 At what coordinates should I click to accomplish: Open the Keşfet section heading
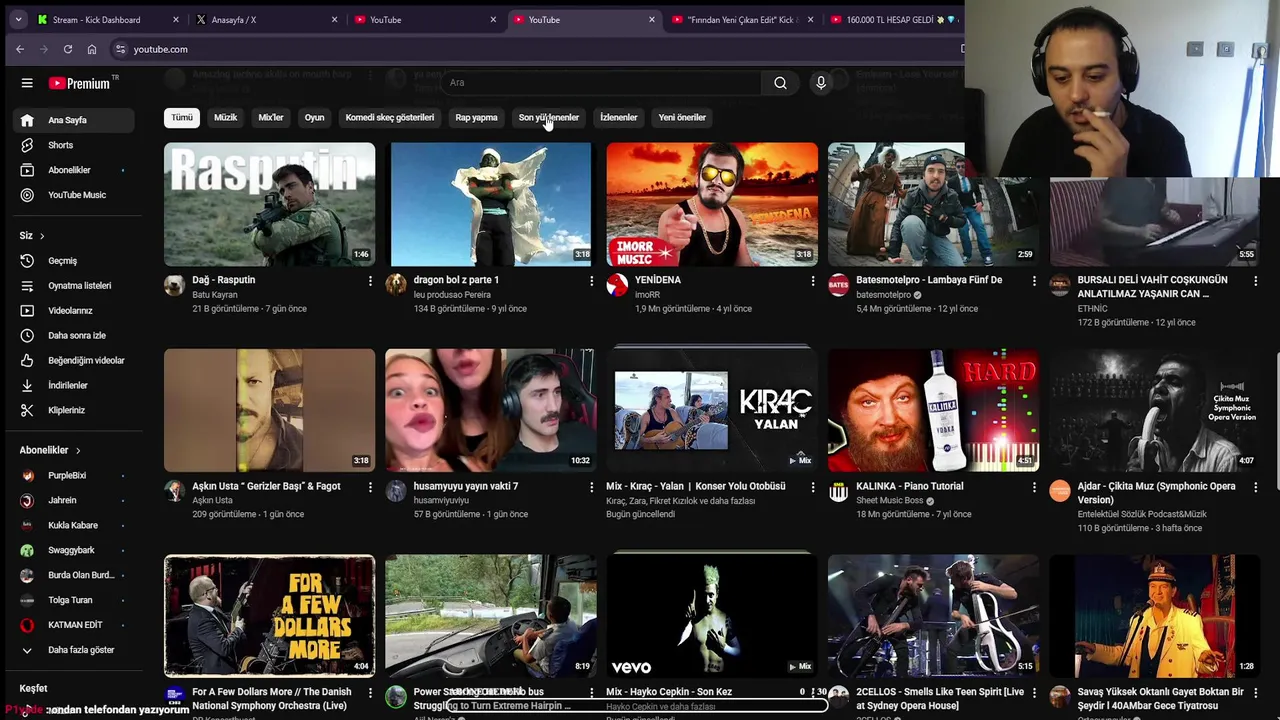pos(33,689)
